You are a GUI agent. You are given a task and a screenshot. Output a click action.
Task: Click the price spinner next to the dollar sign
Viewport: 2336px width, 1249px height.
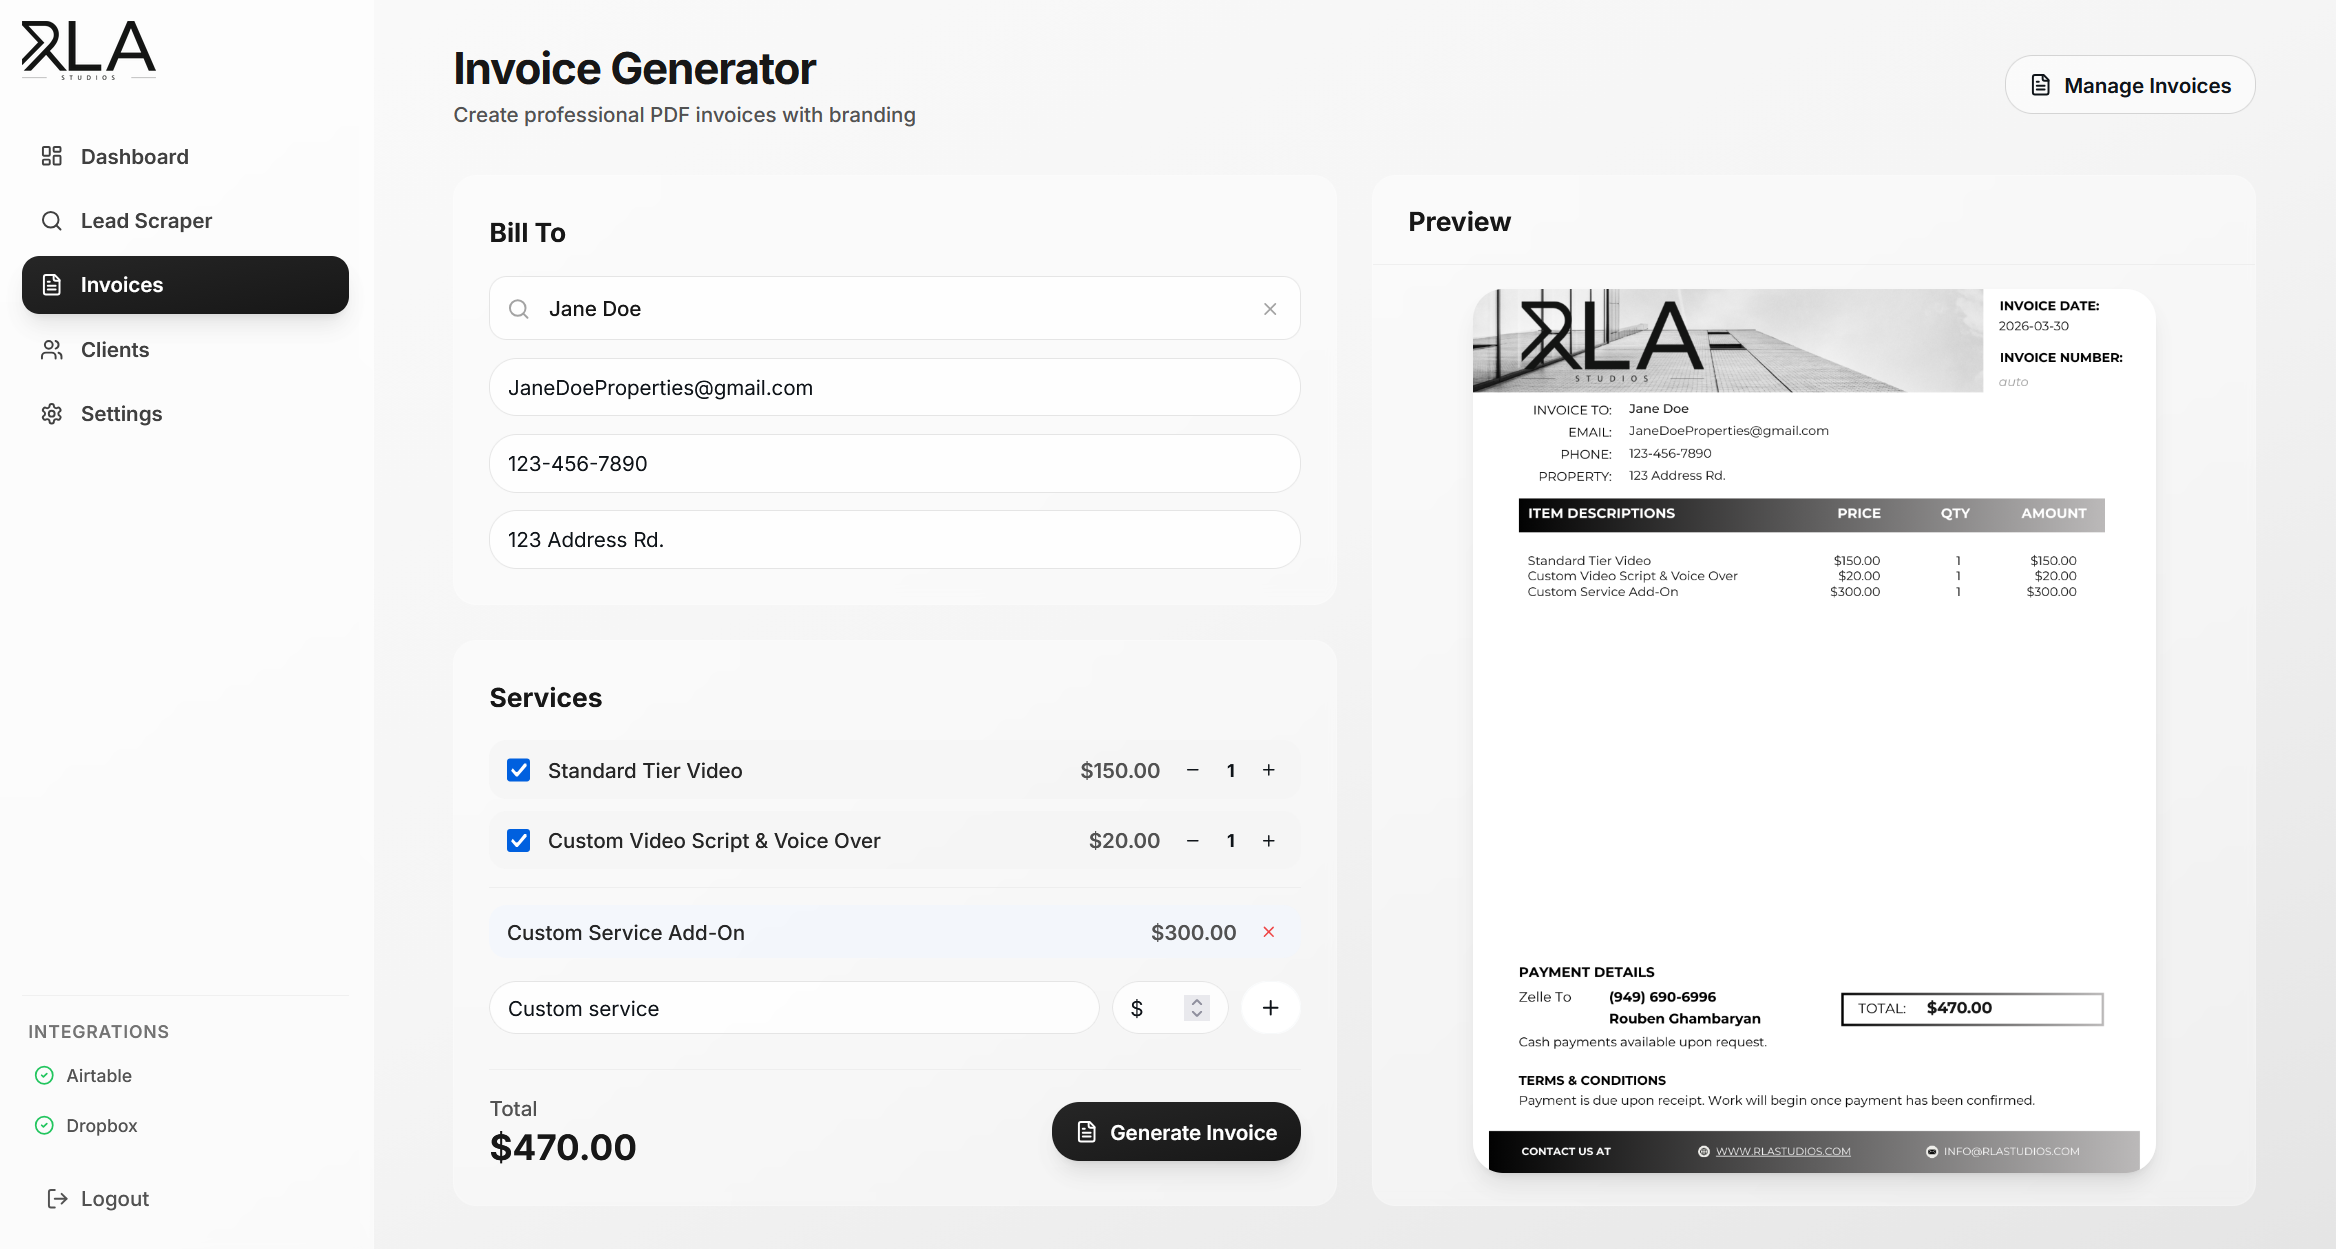pos(1194,1008)
